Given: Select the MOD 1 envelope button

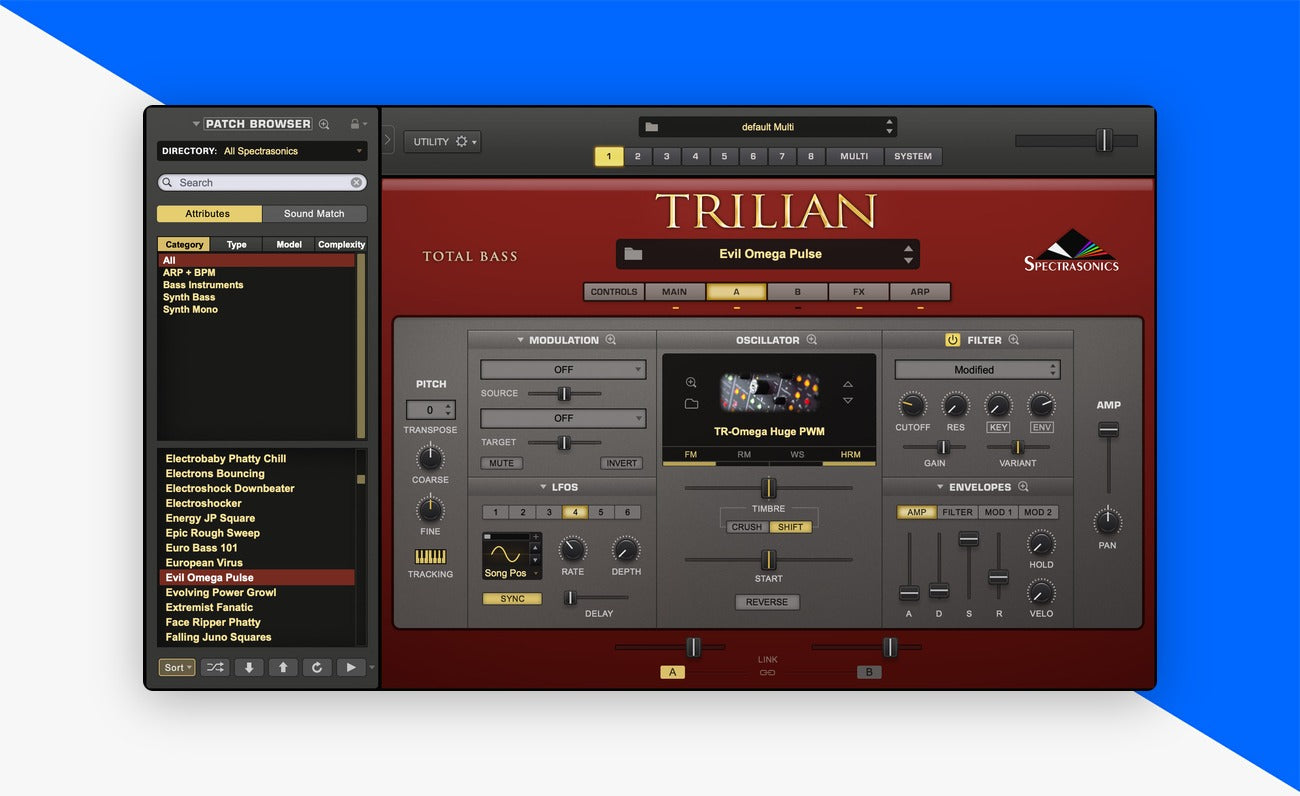Looking at the screenshot, I should coord(998,512).
